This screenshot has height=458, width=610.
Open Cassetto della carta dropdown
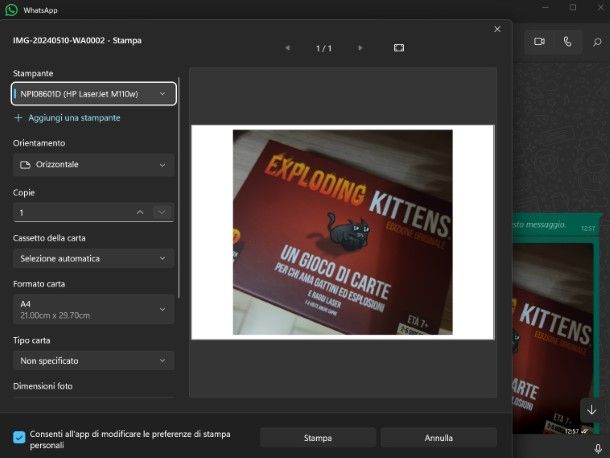coord(93,259)
